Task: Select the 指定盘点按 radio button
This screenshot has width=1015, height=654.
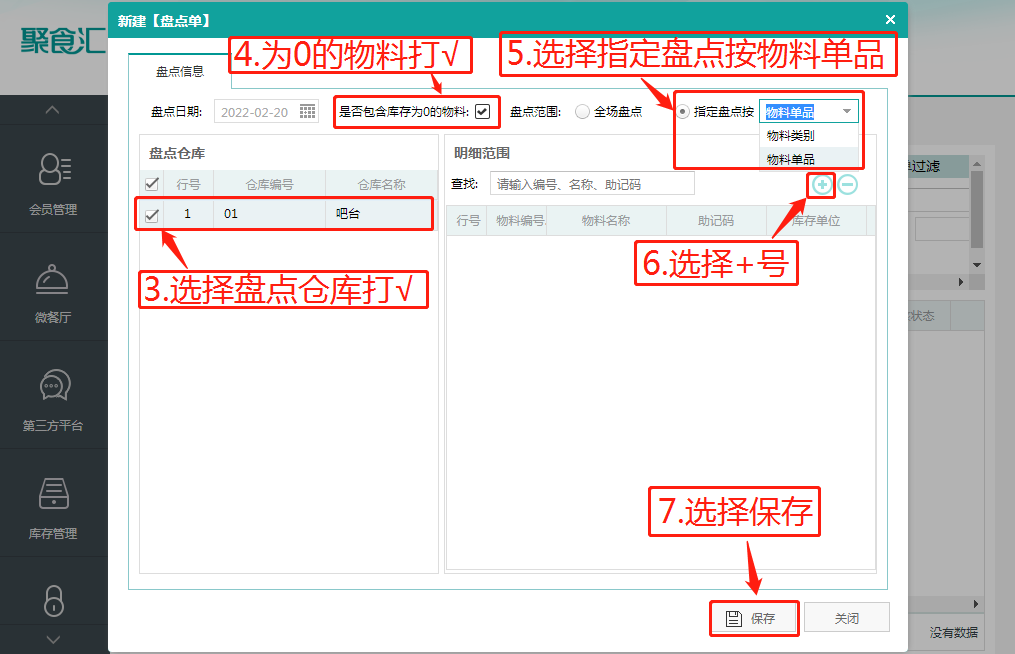Action: pos(683,112)
